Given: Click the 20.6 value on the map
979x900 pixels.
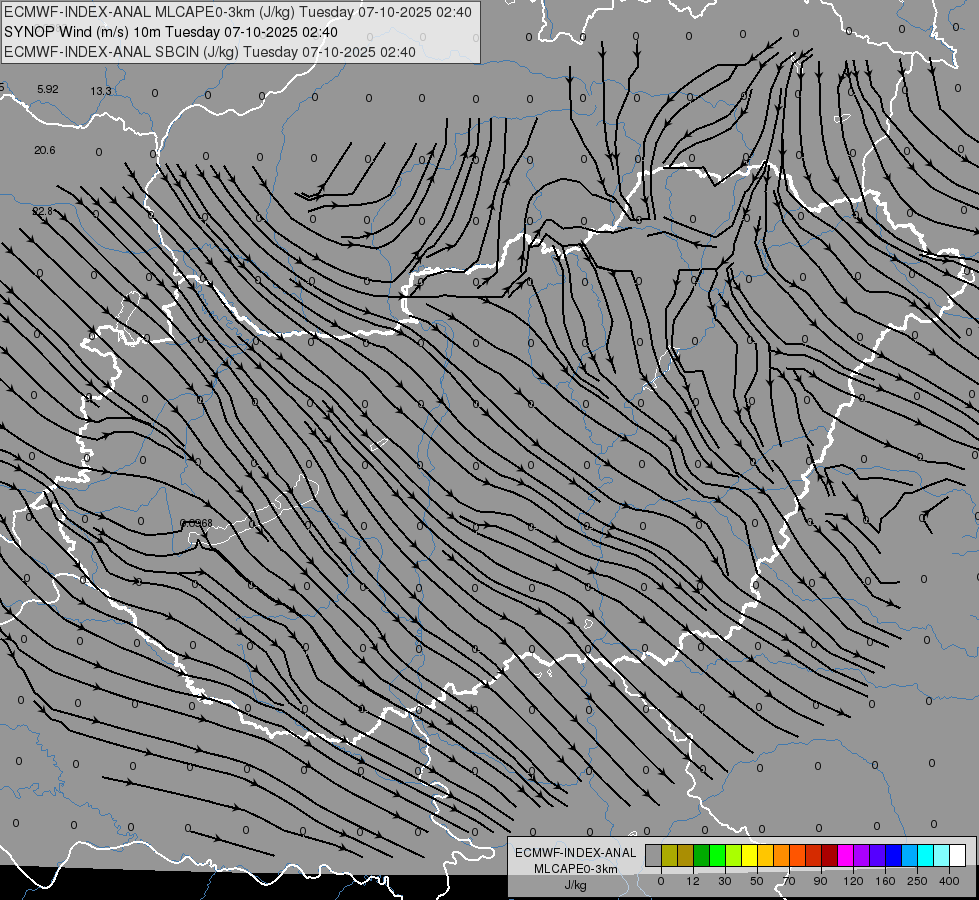Looking at the screenshot, I should 44,151.
